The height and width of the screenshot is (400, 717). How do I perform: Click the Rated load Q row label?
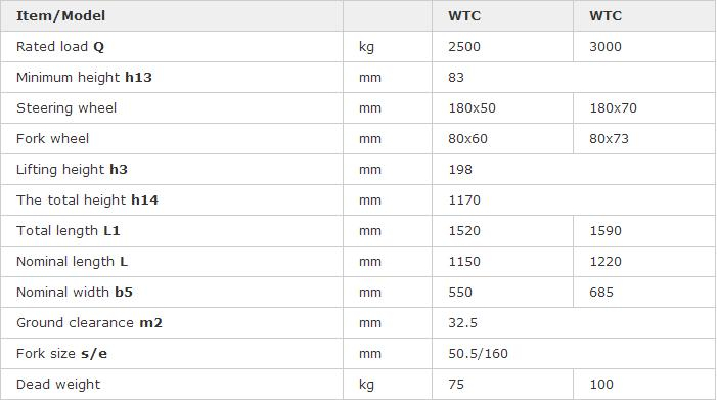tap(60, 47)
